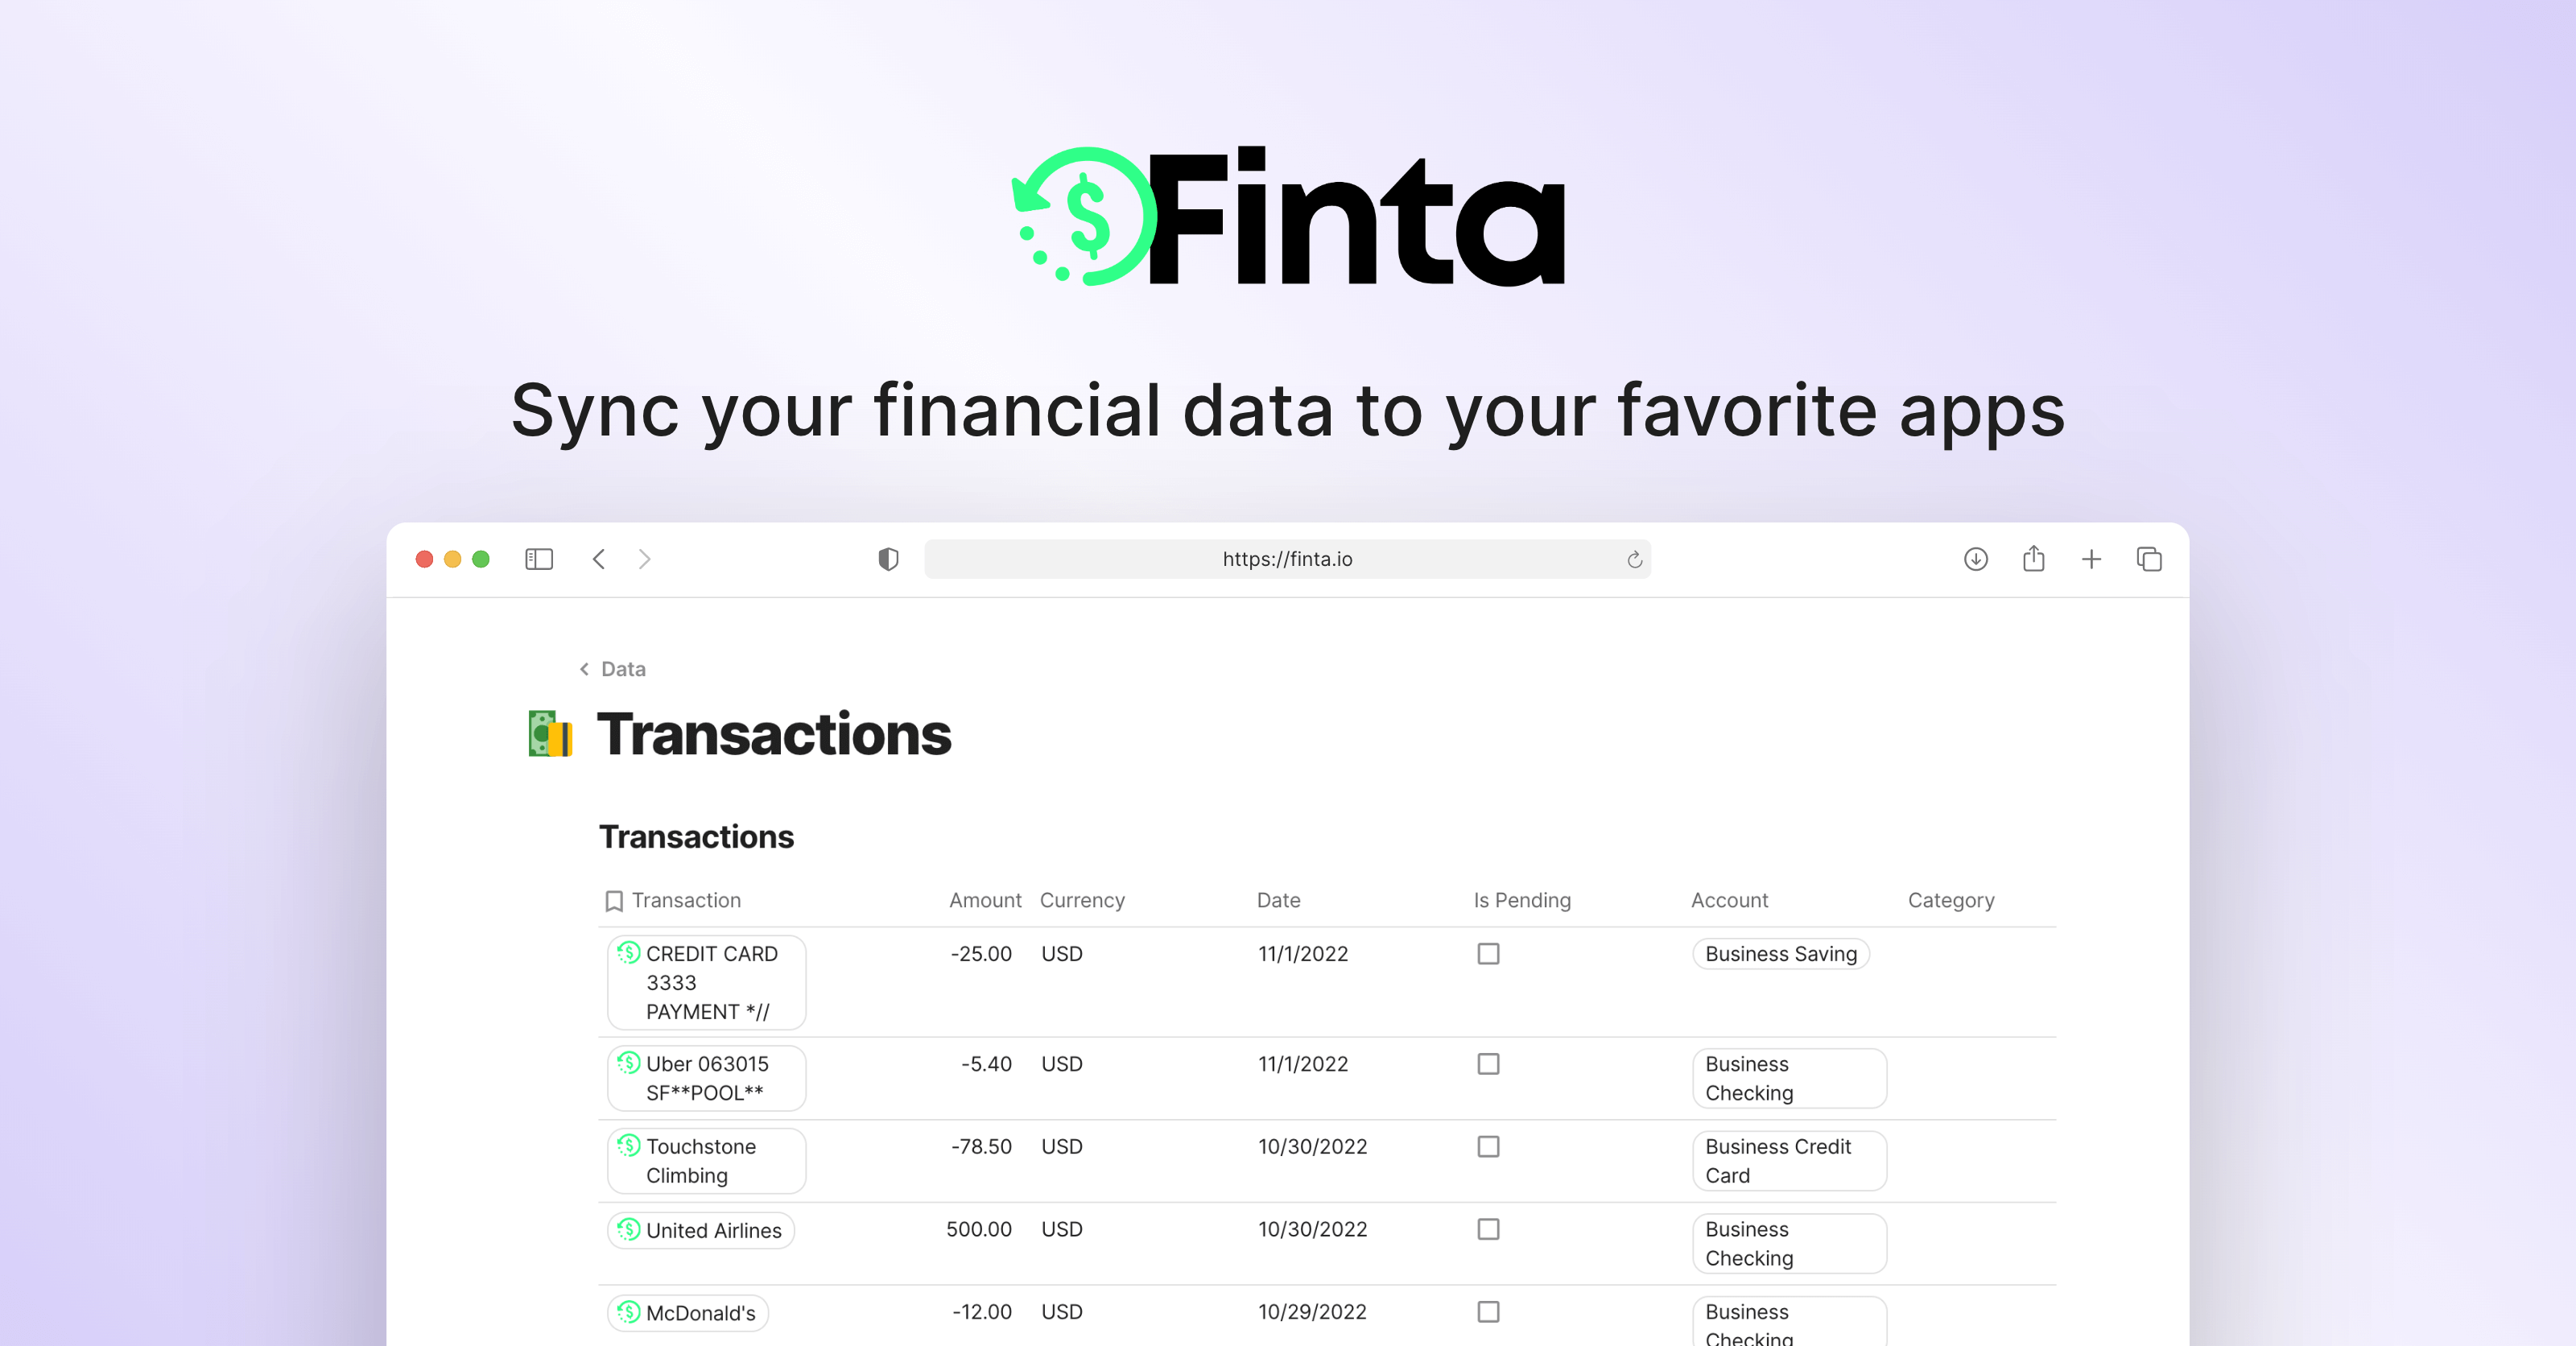Expand the Amount column header dropdown
This screenshot has width=2576, height=1346.
[981, 899]
